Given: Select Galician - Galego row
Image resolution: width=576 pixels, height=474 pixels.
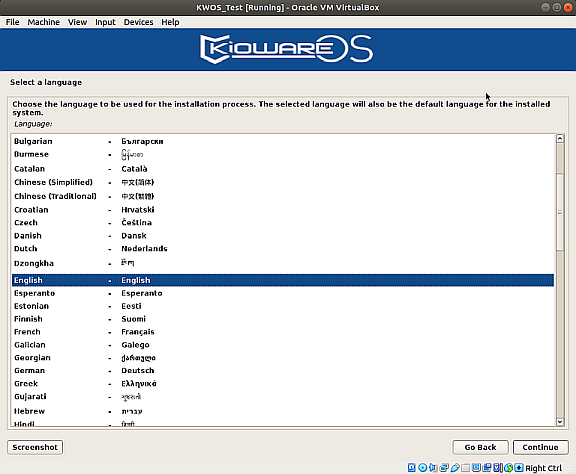Looking at the screenshot, I should (282, 345).
